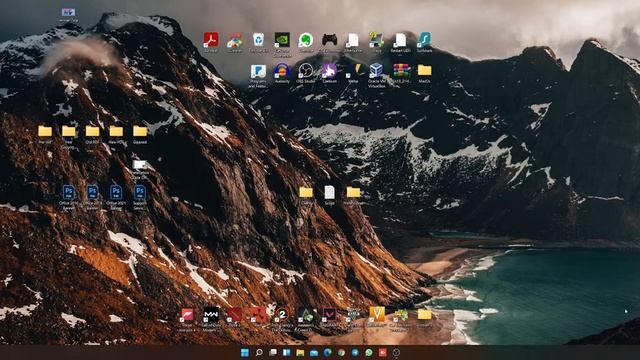Select the black game controller icon
This screenshot has height=360, width=640.
point(329,40)
